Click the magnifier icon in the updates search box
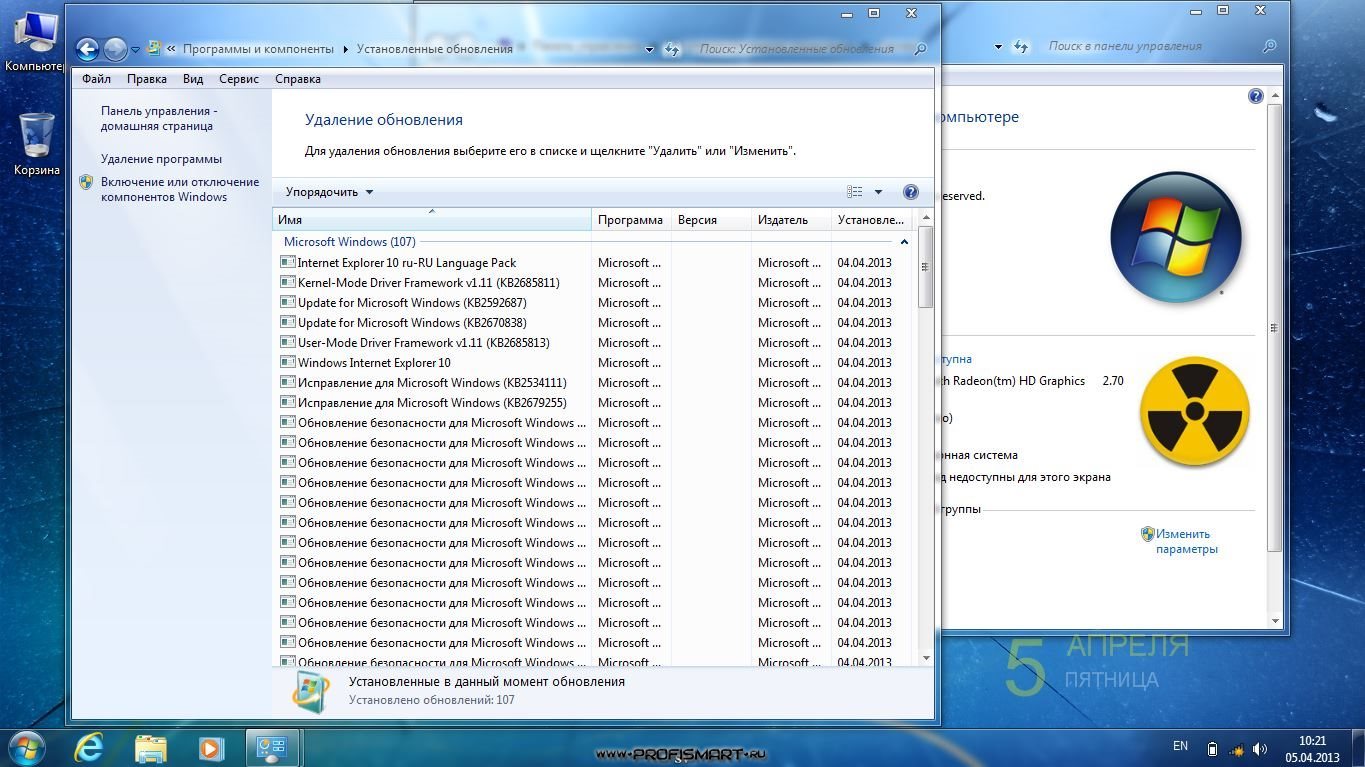 [921, 48]
